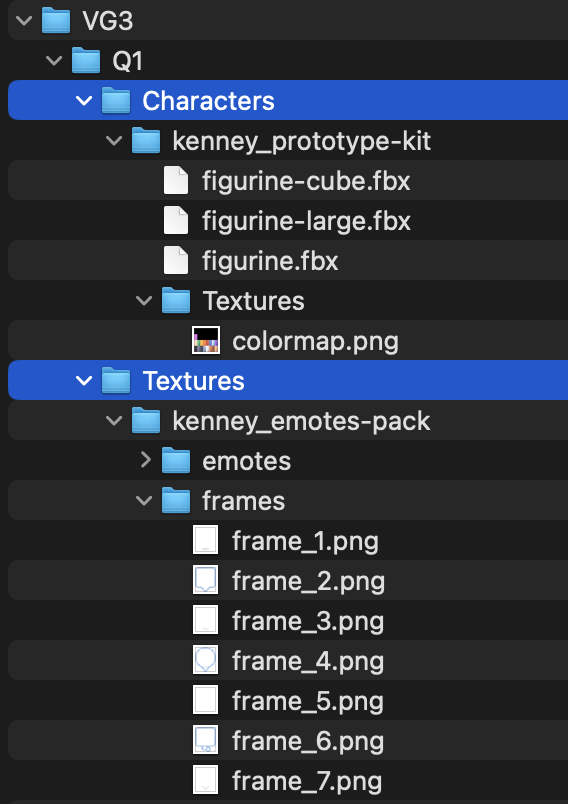Select the frame_7.png file name
Viewport: 568px width, 804px height.
tap(307, 781)
